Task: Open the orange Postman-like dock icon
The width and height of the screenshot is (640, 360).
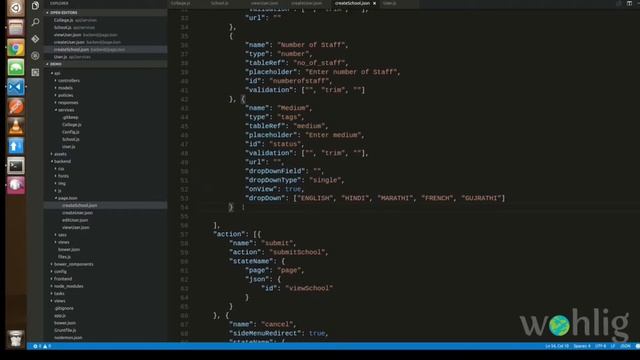Action: coord(16,107)
